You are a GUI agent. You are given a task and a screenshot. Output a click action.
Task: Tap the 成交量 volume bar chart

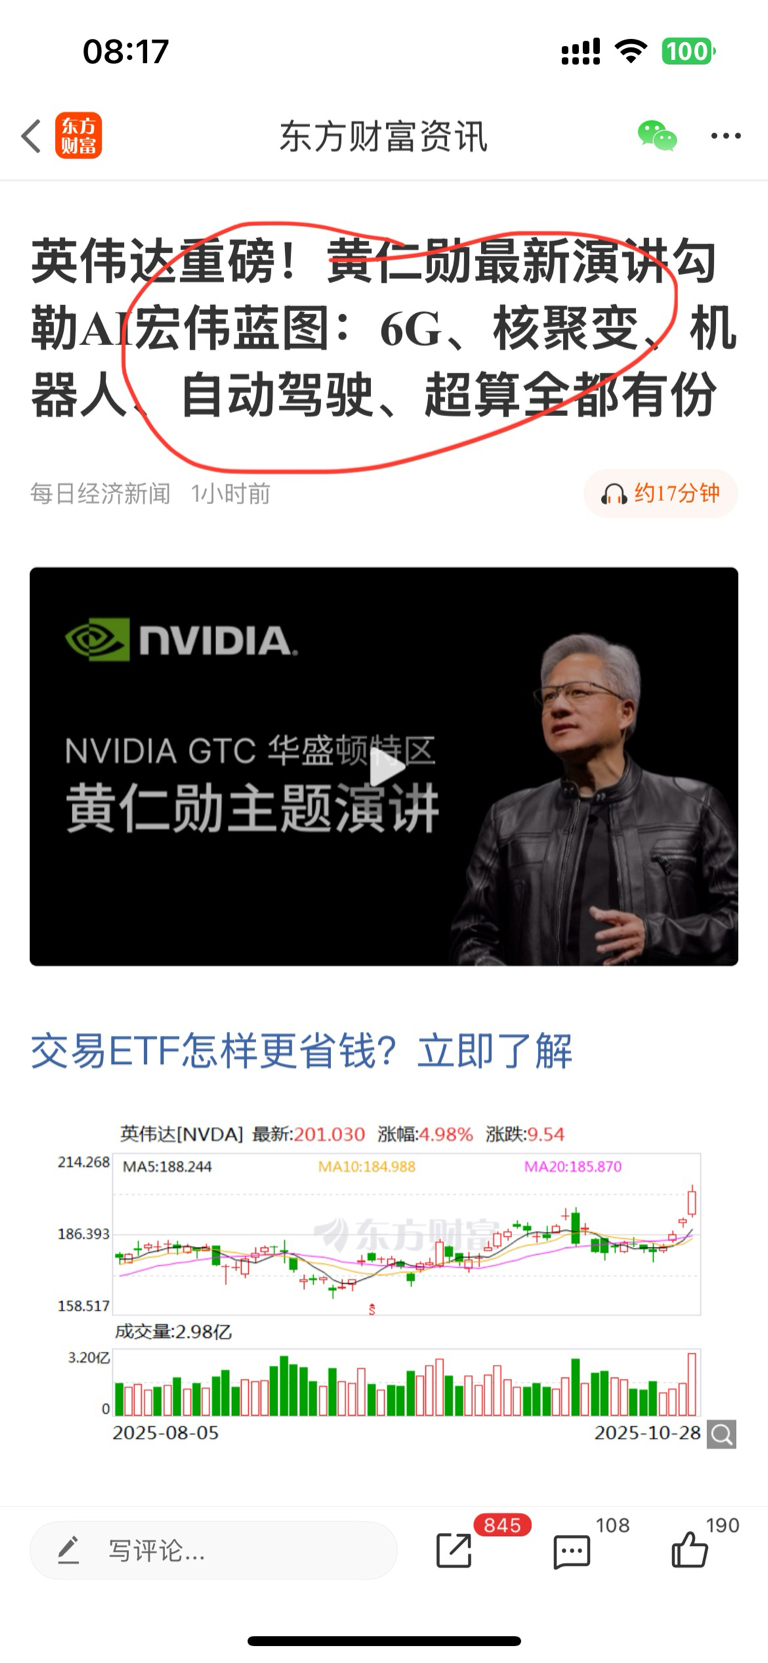407,1383
